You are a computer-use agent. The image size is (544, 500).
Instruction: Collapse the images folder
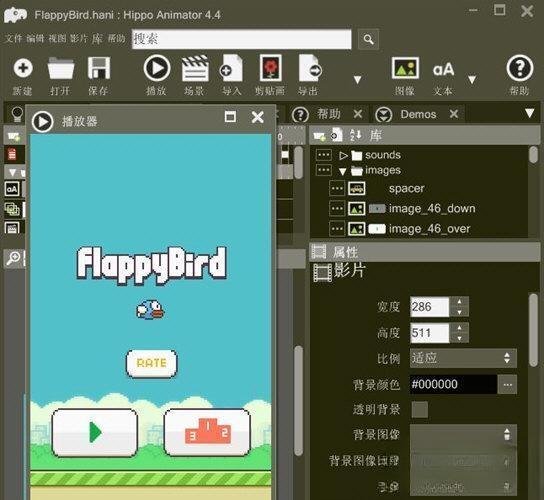[343, 171]
